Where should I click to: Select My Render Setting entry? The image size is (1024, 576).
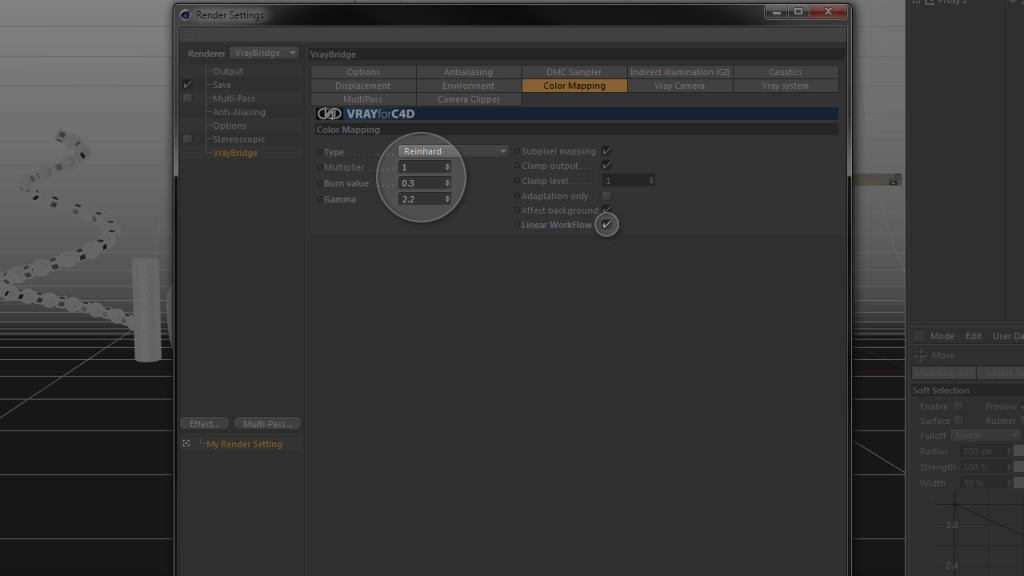[244, 444]
